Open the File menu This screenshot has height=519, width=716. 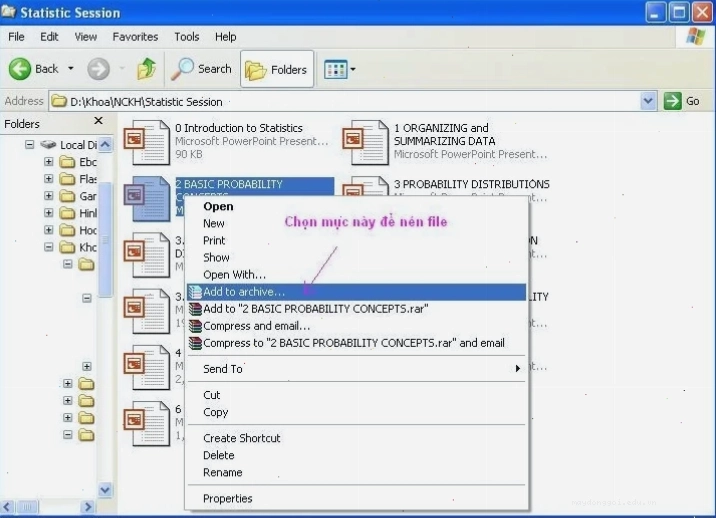(x=16, y=37)
